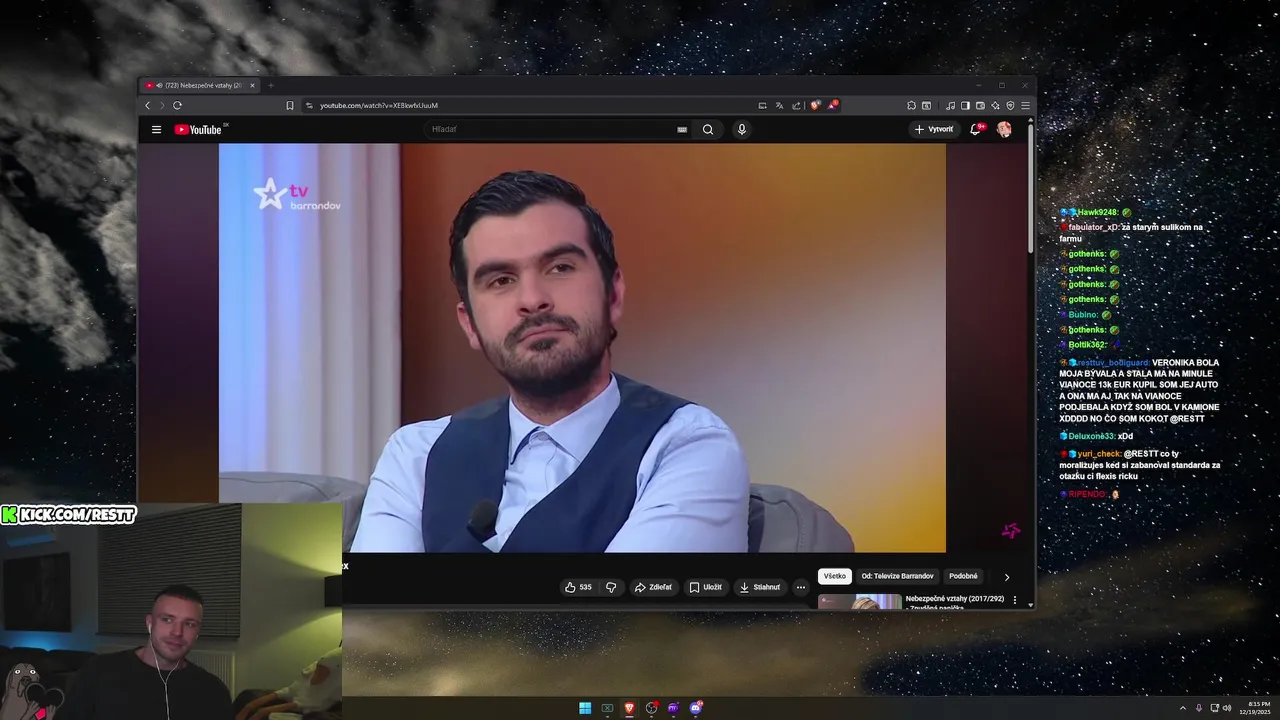The width and height of the screenshot is (1280, 720).
Task: Click the translate page icon in address bar
Action: (779, 105)
